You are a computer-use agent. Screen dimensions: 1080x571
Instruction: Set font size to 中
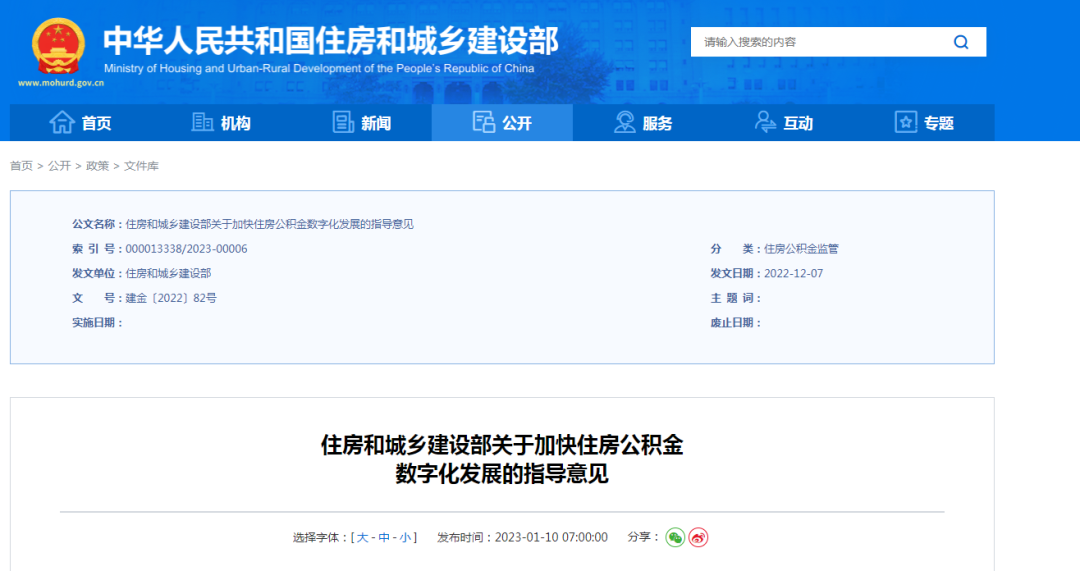click(x=384, y=537)
